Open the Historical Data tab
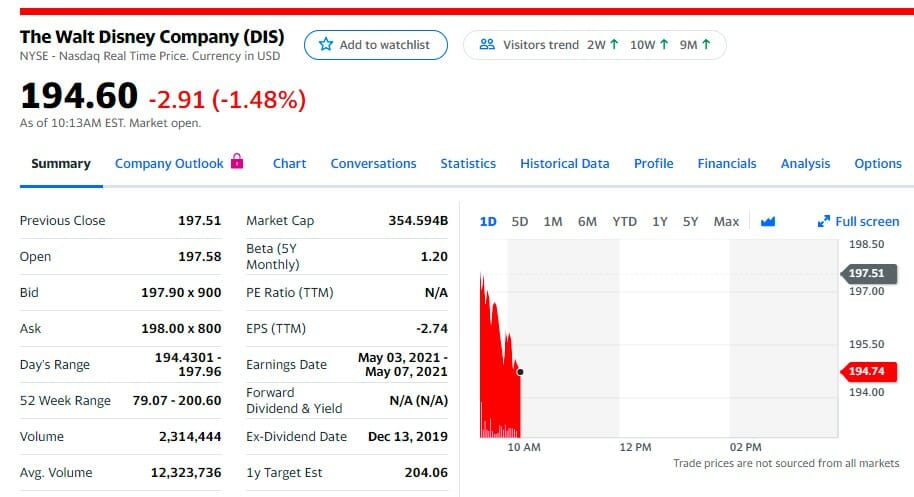914x497 pixels. (x=564, y=164)
